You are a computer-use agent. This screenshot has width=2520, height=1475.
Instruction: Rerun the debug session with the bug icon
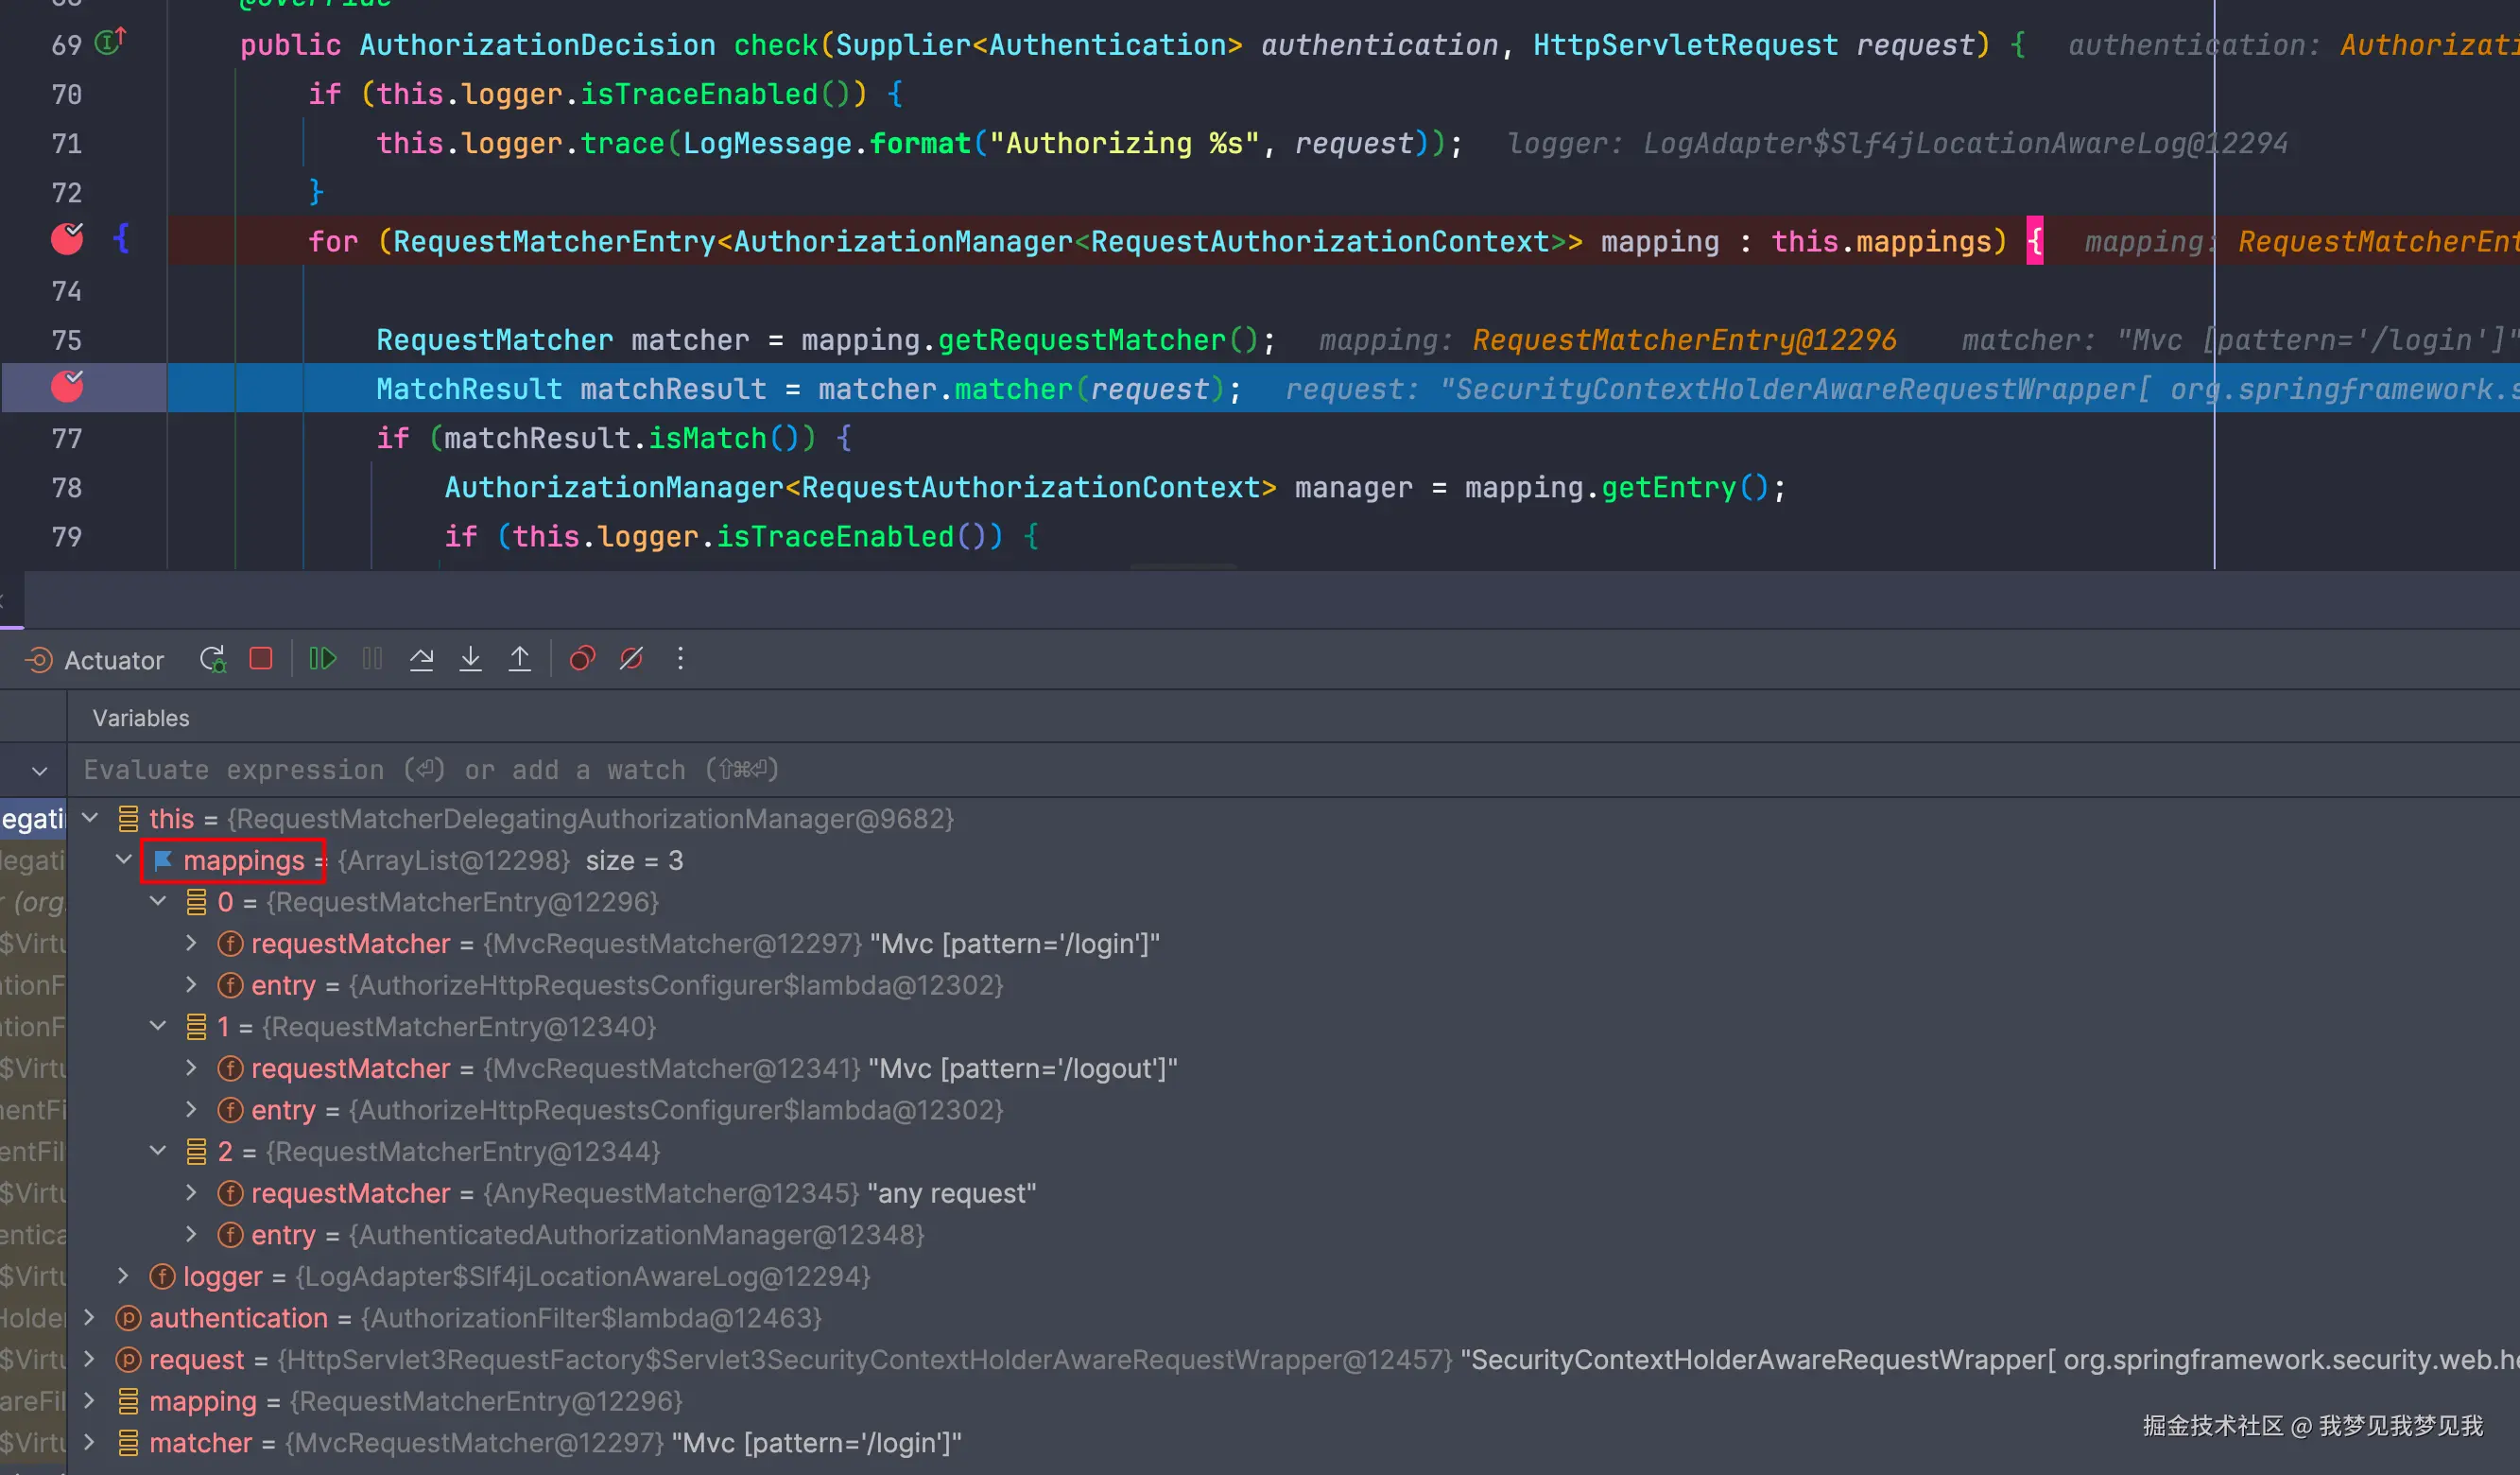pos(212,659)
